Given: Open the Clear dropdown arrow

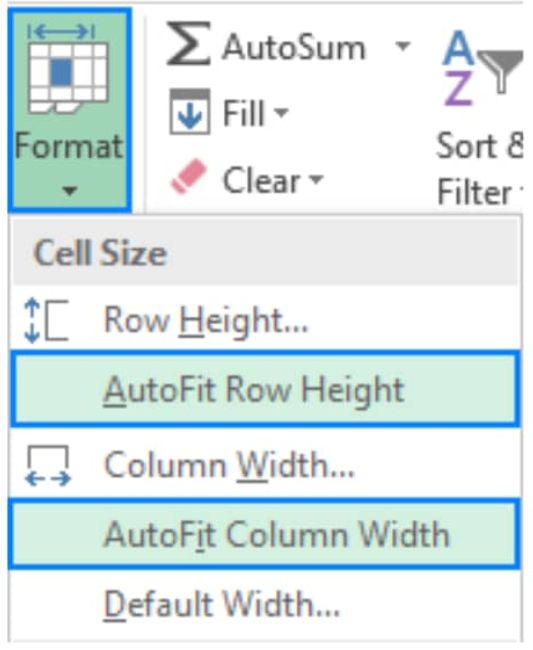Looking at the screenshot, I should click(316, 179).
